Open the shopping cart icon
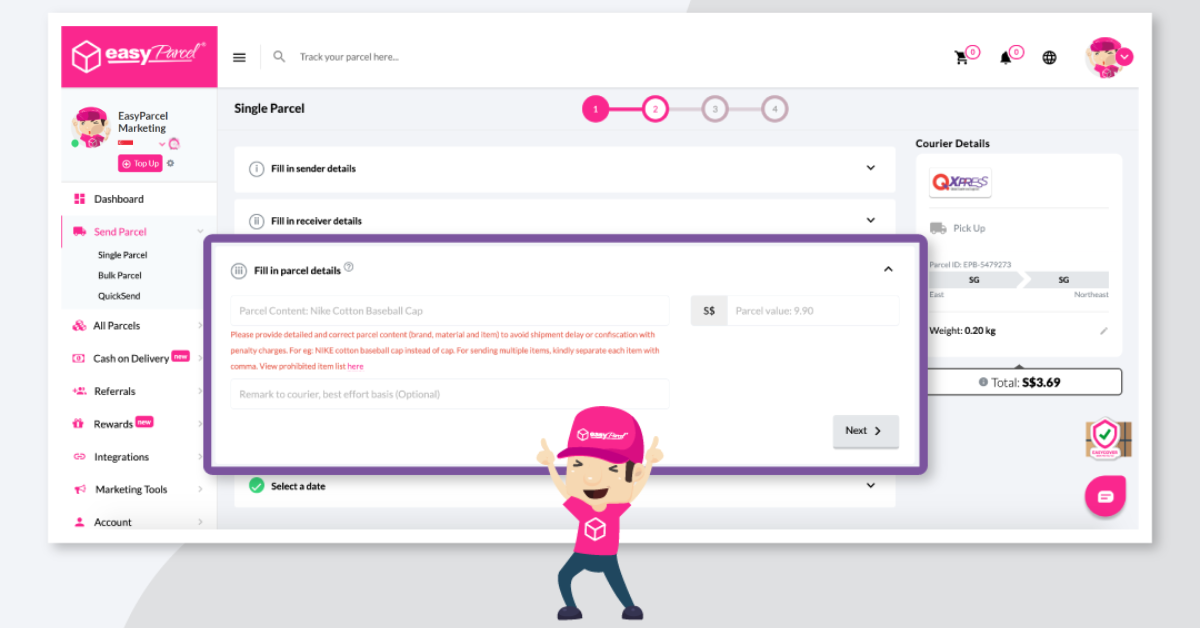This screenshot has height=628, width=1200. pyautogui.click(x=962, y=58)
